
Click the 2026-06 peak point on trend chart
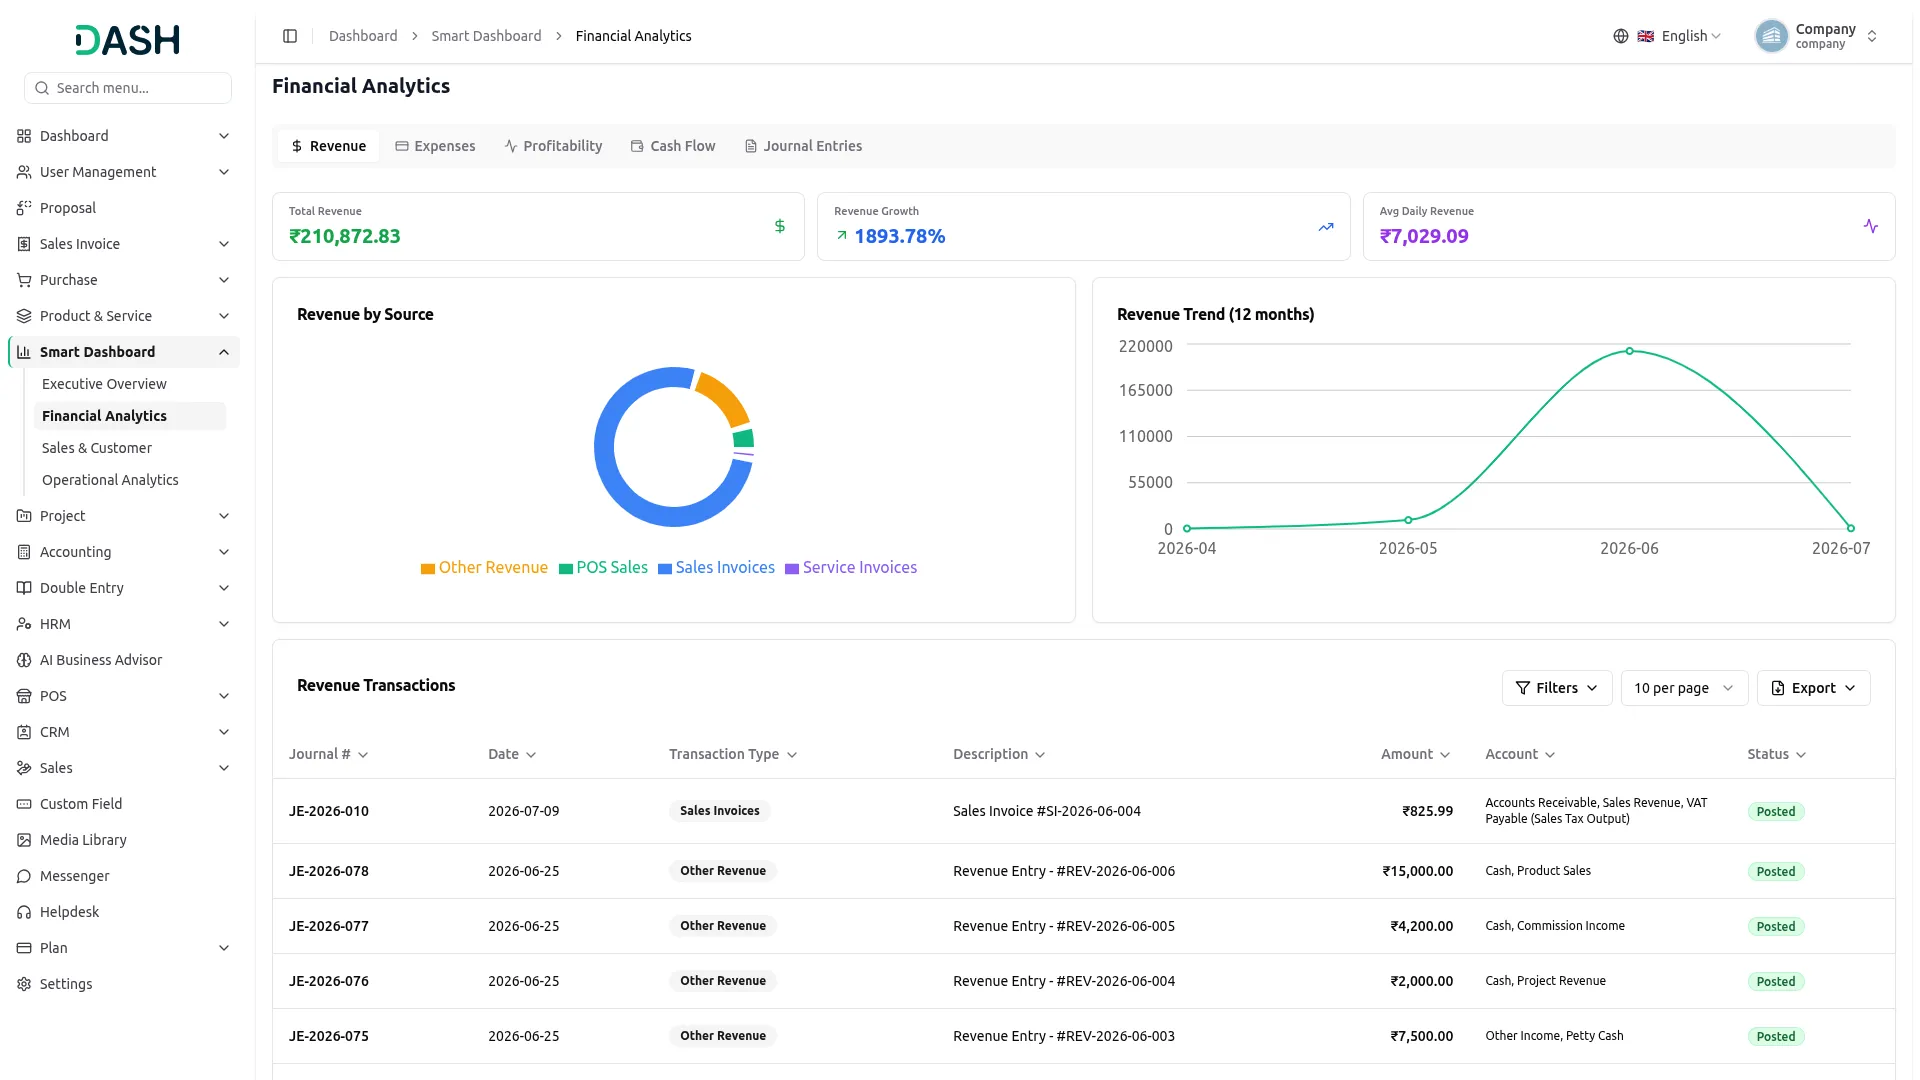point(1629,351)
